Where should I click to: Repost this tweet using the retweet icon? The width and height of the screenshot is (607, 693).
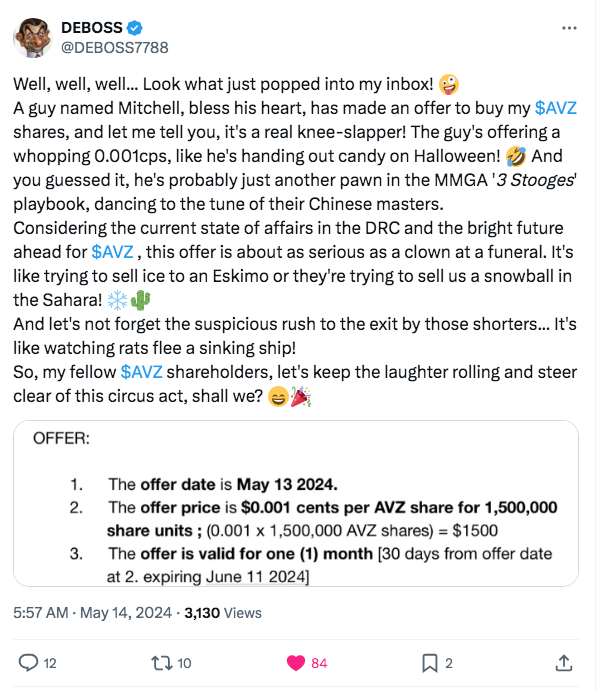coord(160,662)
